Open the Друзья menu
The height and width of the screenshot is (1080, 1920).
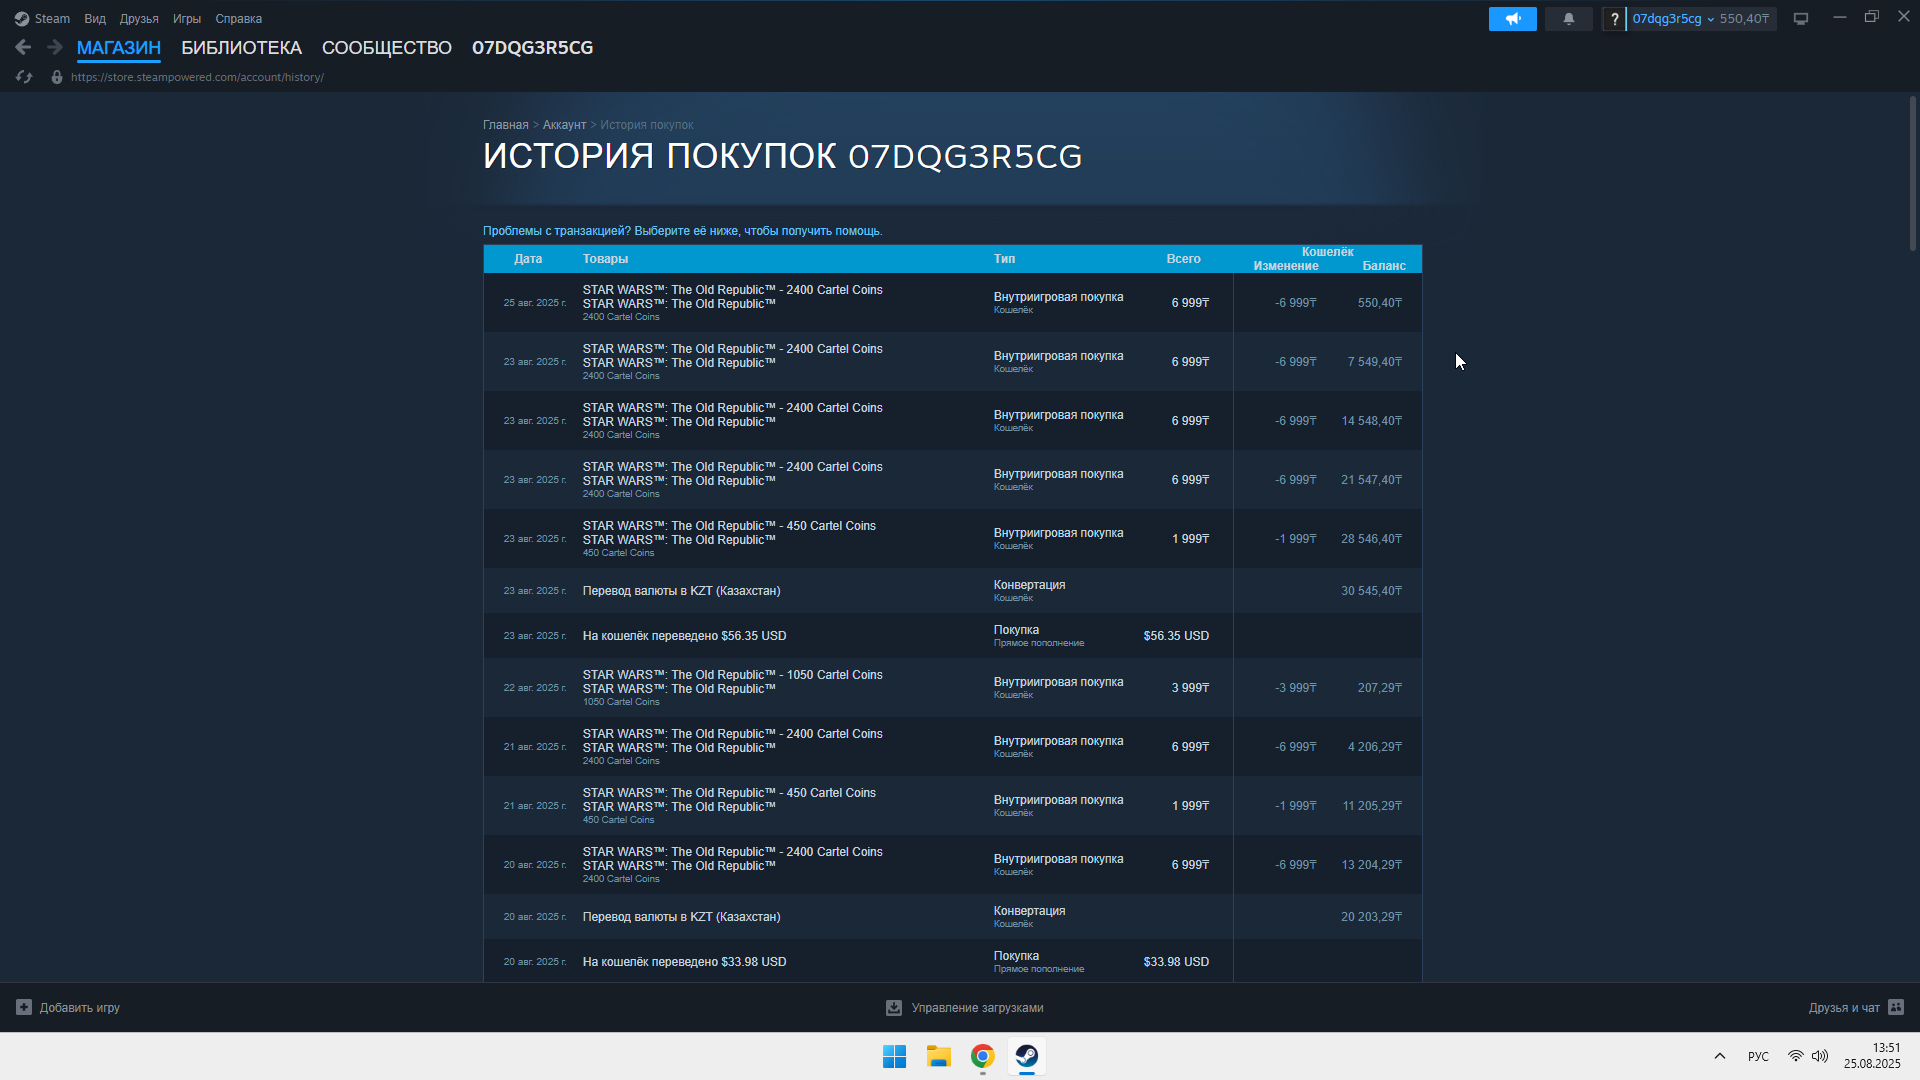coord(139,19)
